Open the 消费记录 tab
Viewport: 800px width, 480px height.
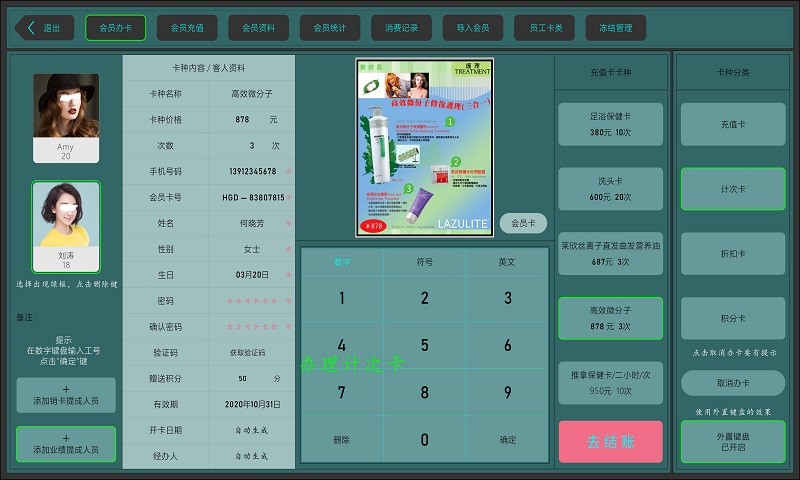(401, 28)
